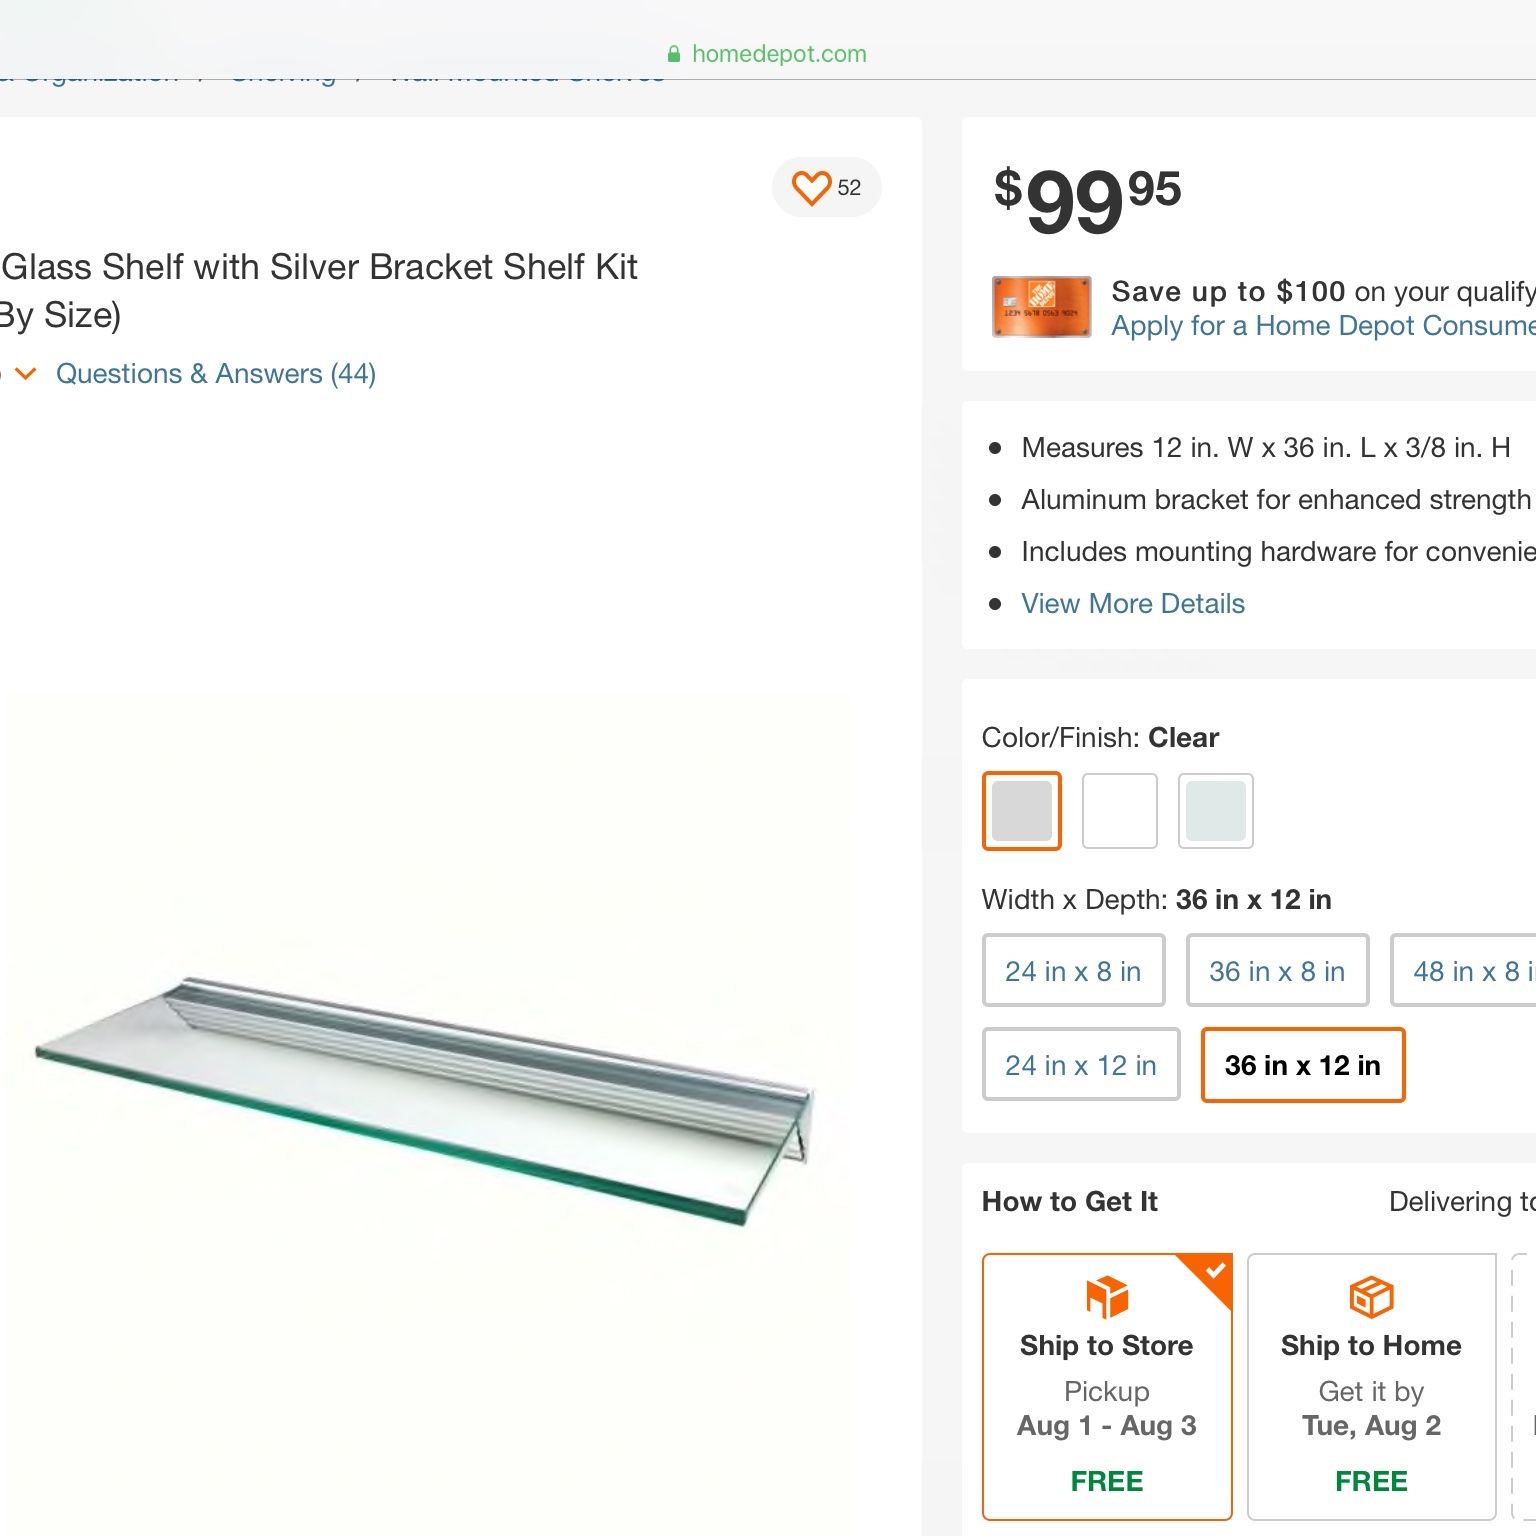The height and width of the screenshot is (1536, 1536).
Task: Choose the 24 in x 12 in size
Action: click(1081, 1065)
